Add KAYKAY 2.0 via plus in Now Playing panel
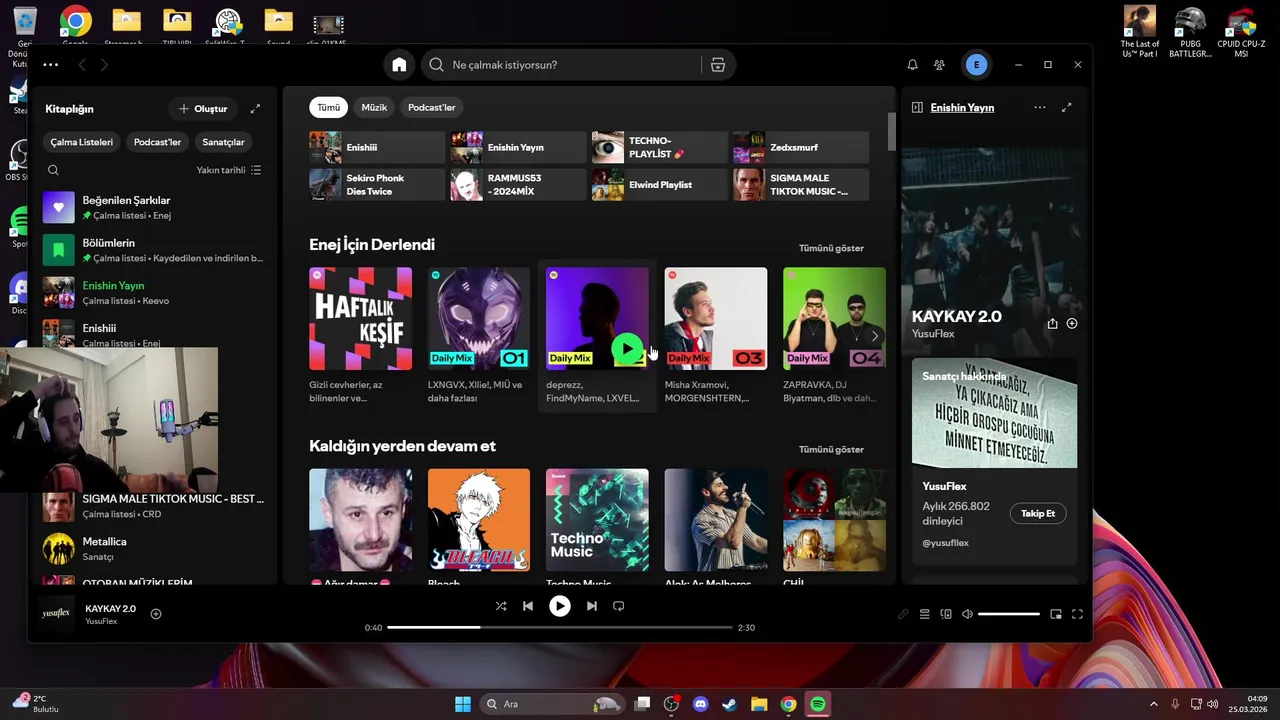This screenshot has width=1280, height=720. [x=1072, y=324]
